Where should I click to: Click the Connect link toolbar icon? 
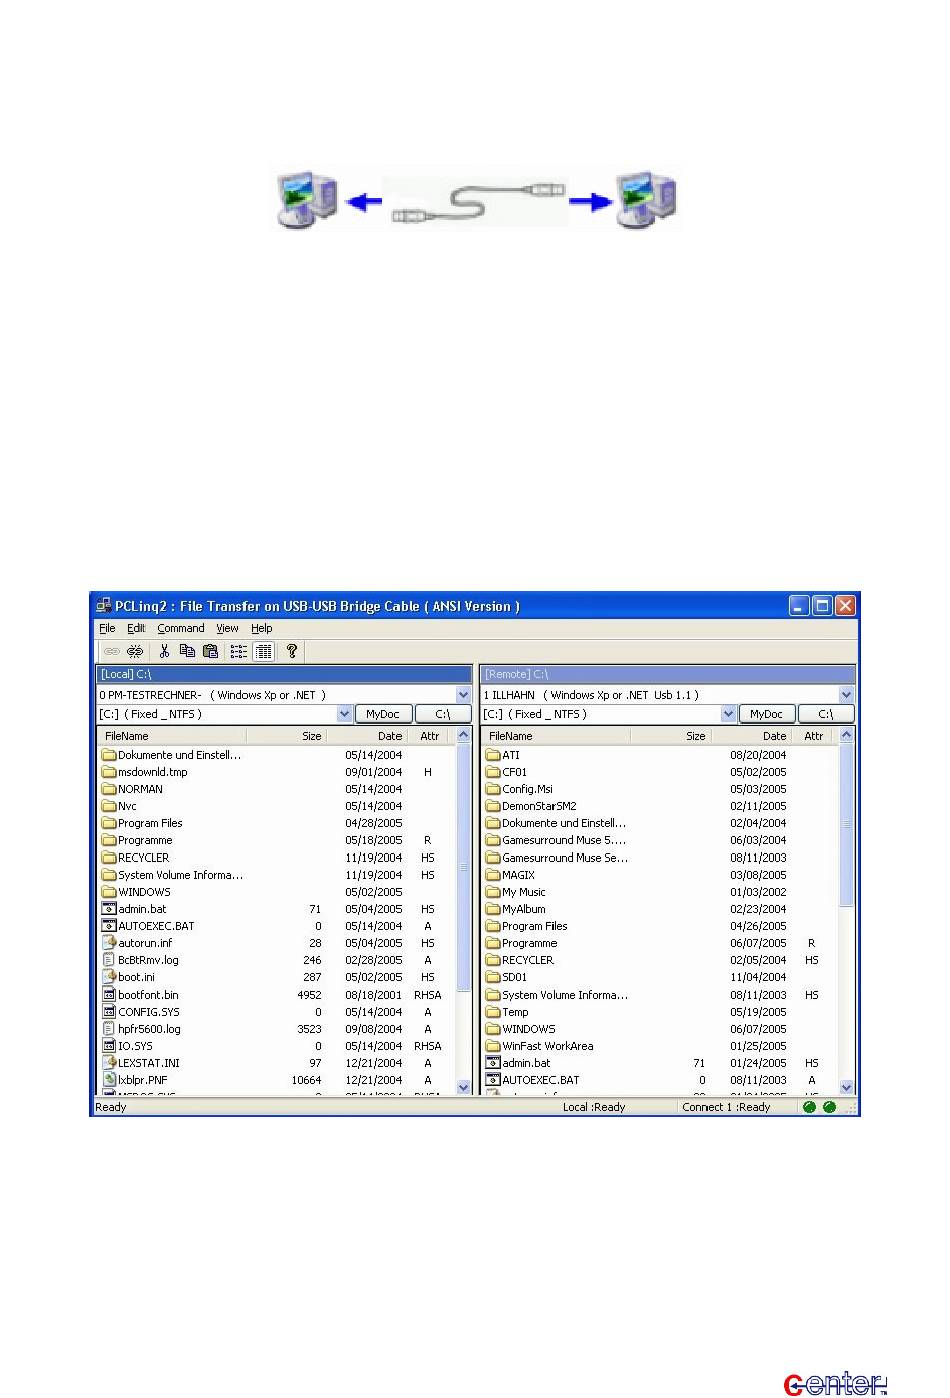point(112,651)
